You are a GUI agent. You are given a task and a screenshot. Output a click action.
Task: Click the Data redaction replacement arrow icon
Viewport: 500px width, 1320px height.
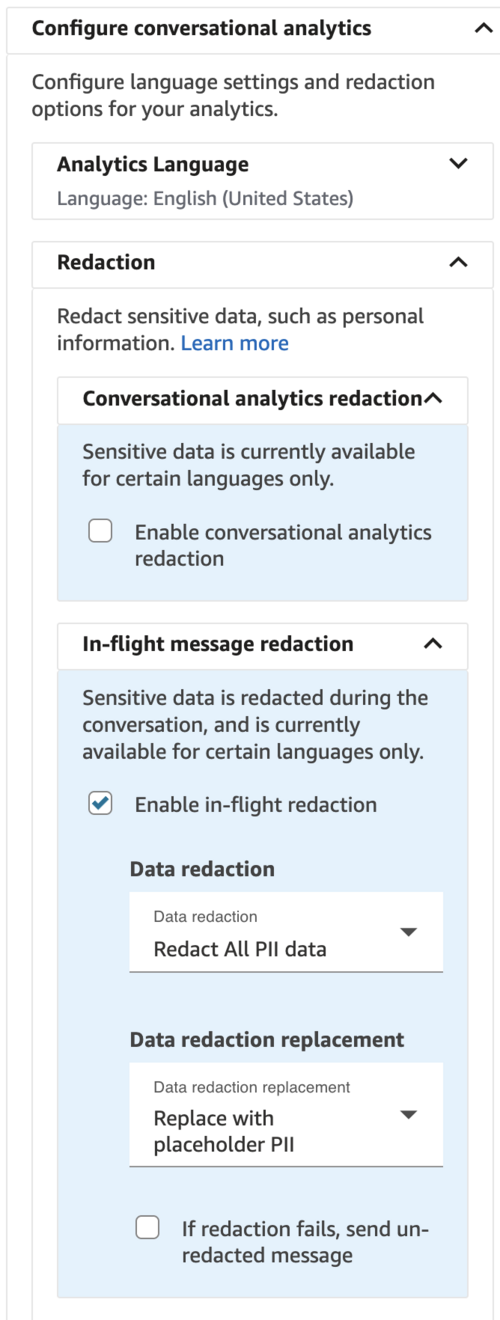tap(408, 1115)
